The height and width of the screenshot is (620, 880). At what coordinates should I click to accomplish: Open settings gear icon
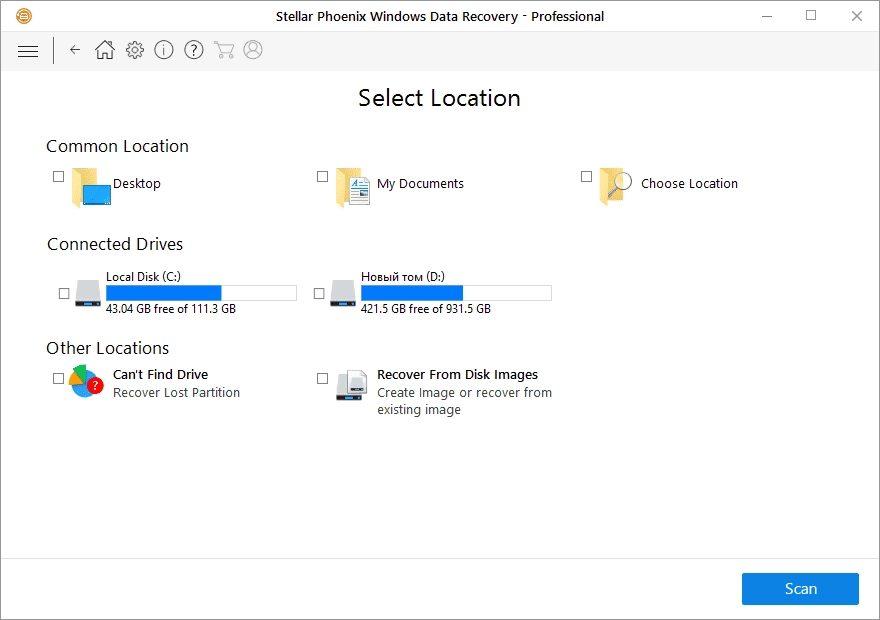(x=135, y=50)
